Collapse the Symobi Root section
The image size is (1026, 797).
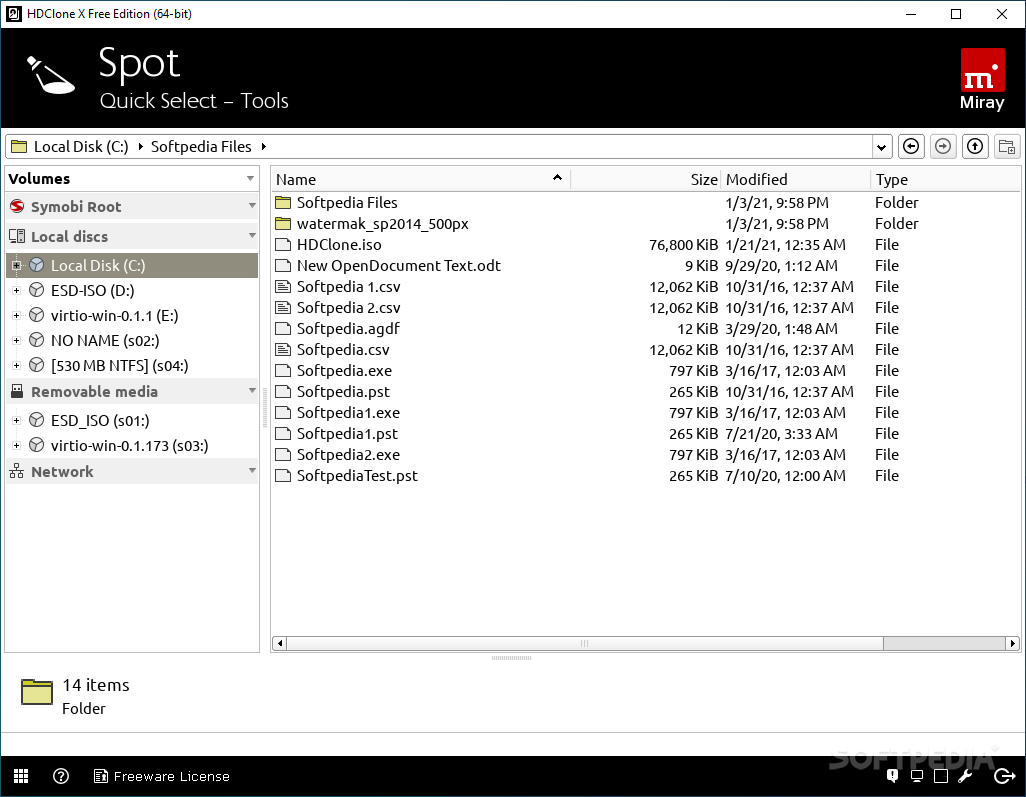[252, 206]
